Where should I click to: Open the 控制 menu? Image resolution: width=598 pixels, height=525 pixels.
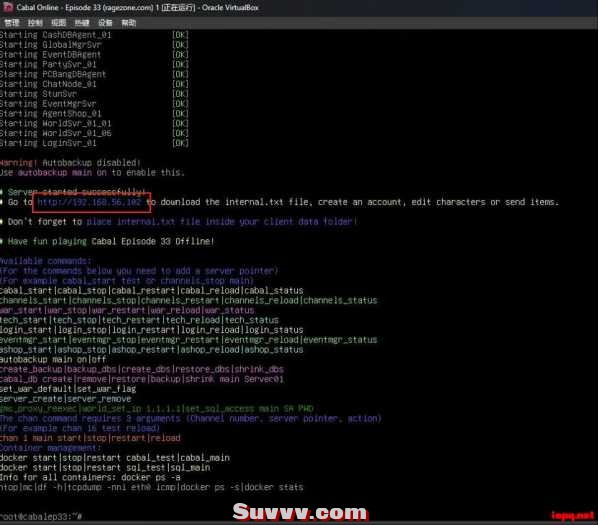tap(35, 23)
